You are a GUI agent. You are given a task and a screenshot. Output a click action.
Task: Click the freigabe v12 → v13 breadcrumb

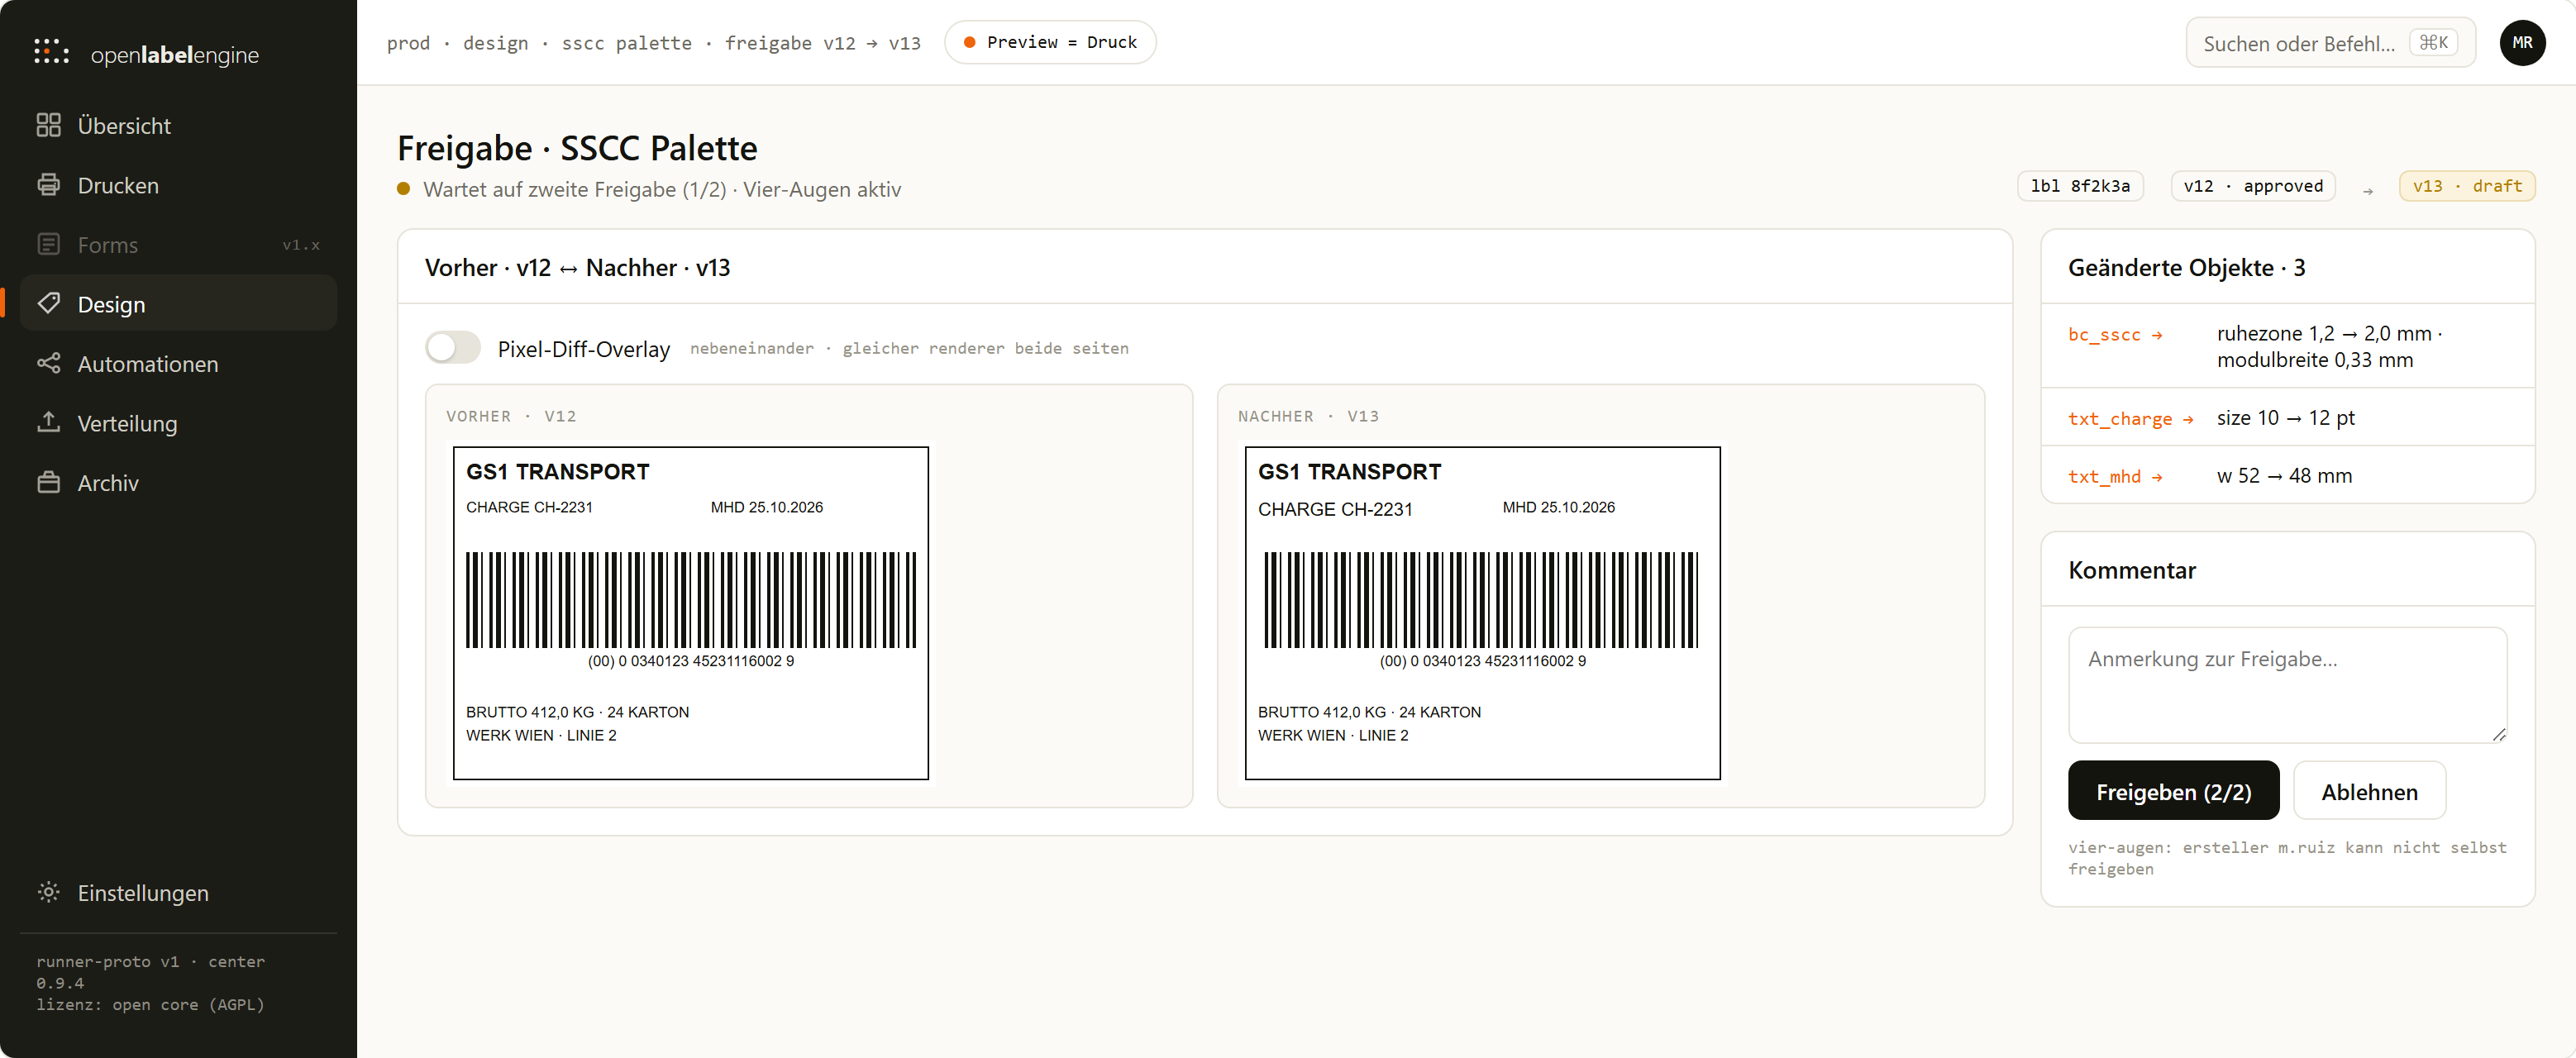tap(822, 43)
